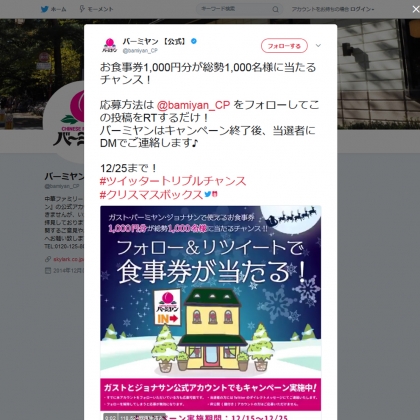Screen dimensions: 420x420
Task: Open hashtag #ツイッタートリプルチャンス
Action: point(173,181)
